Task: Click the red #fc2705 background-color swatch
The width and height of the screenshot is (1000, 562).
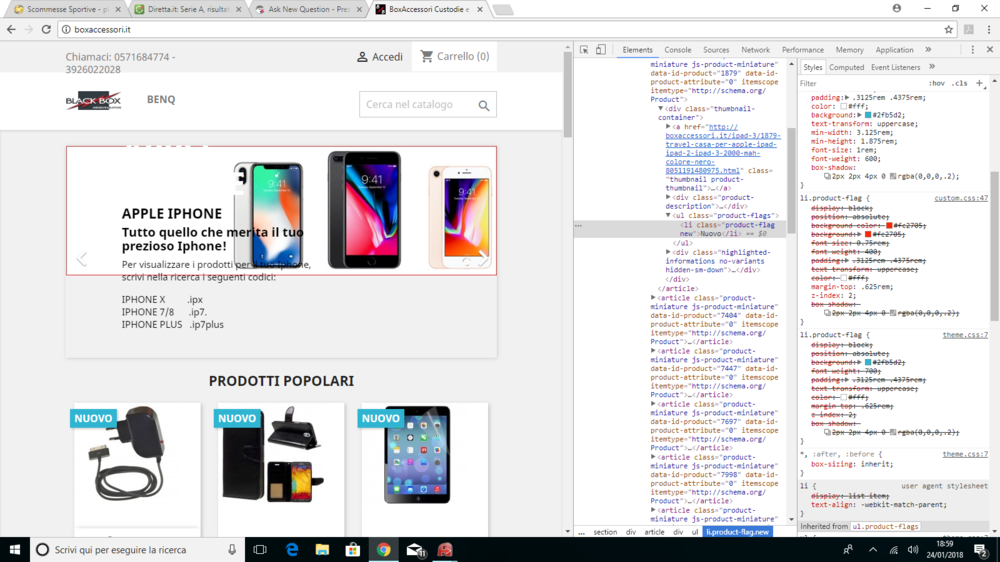Action: click(889, 225)
